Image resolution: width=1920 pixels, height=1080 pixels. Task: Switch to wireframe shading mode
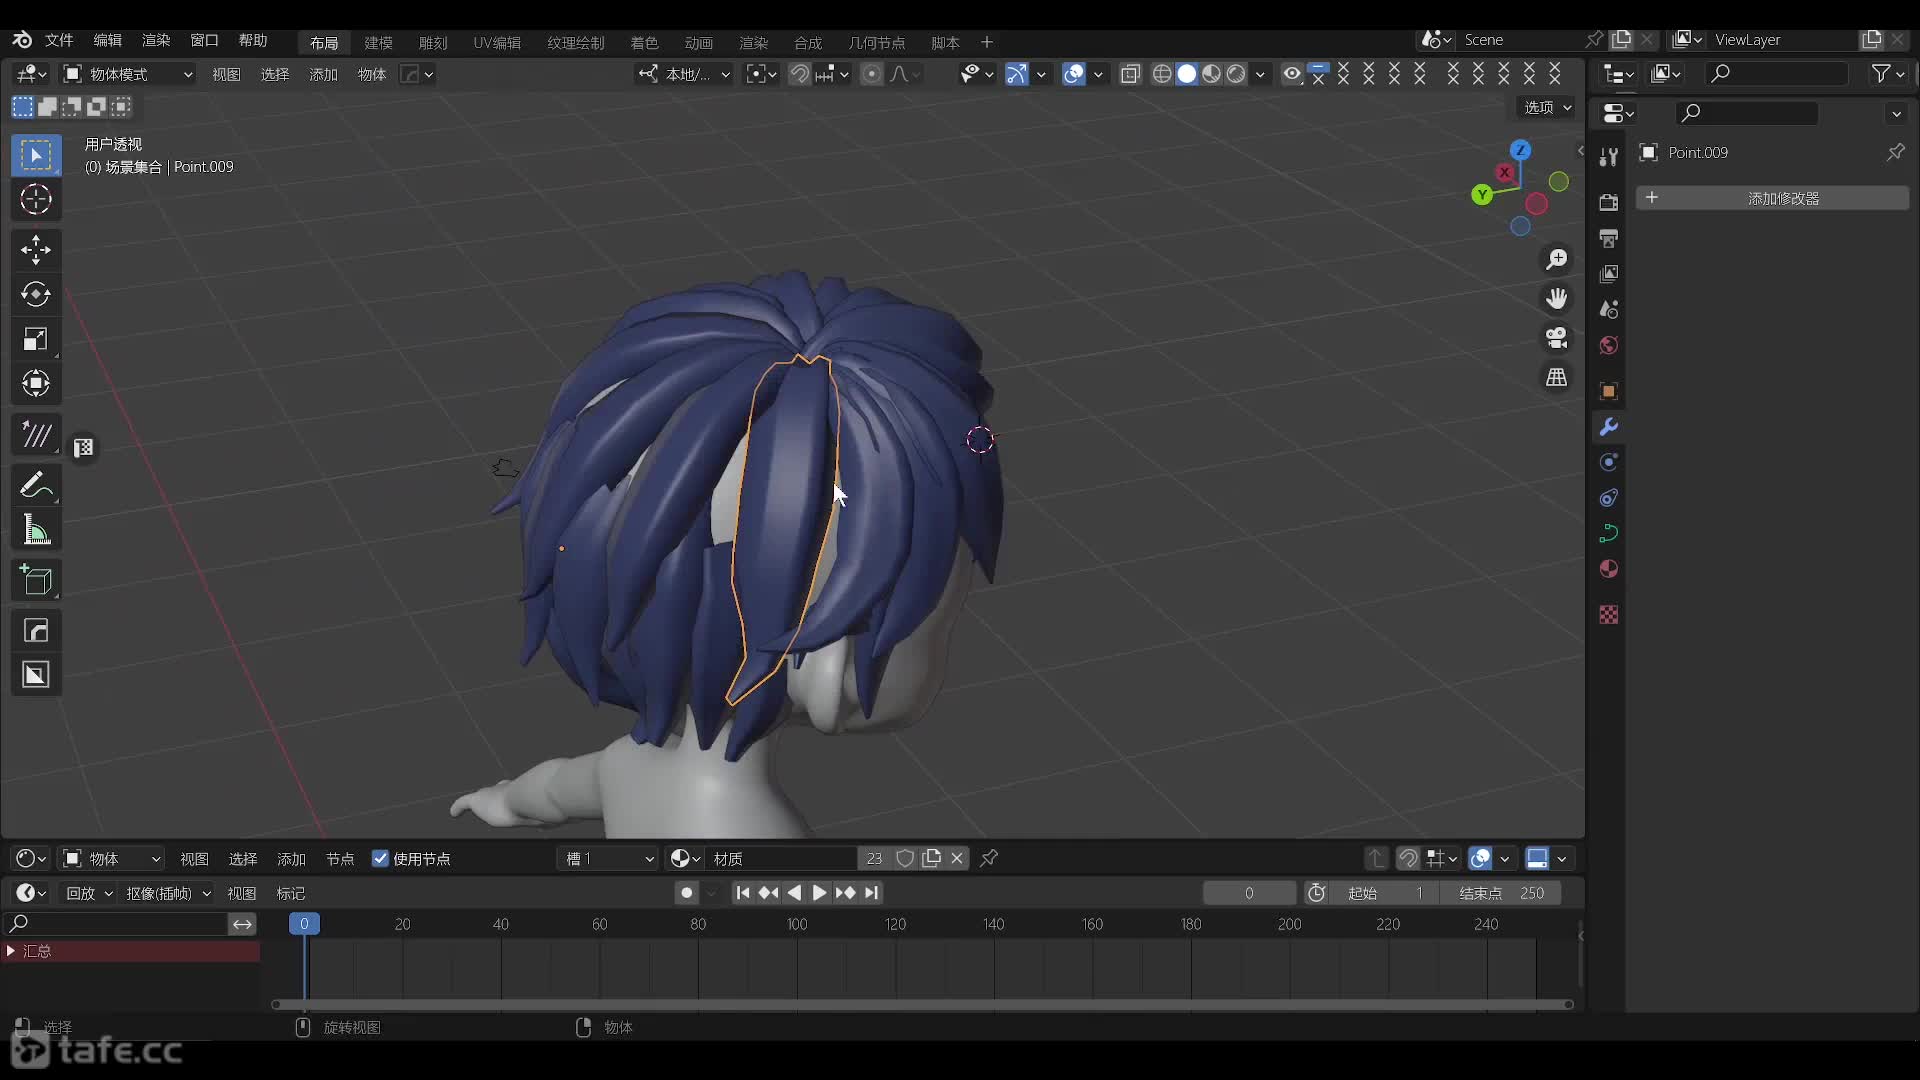coord(1162,74)
